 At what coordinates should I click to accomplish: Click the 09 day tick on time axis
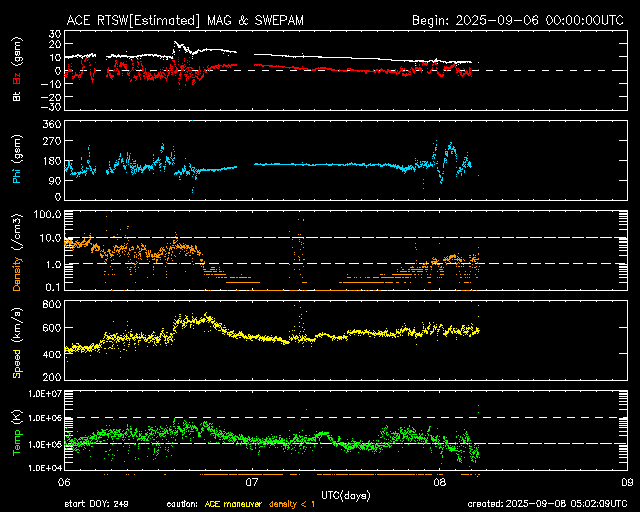coord(626,482)
